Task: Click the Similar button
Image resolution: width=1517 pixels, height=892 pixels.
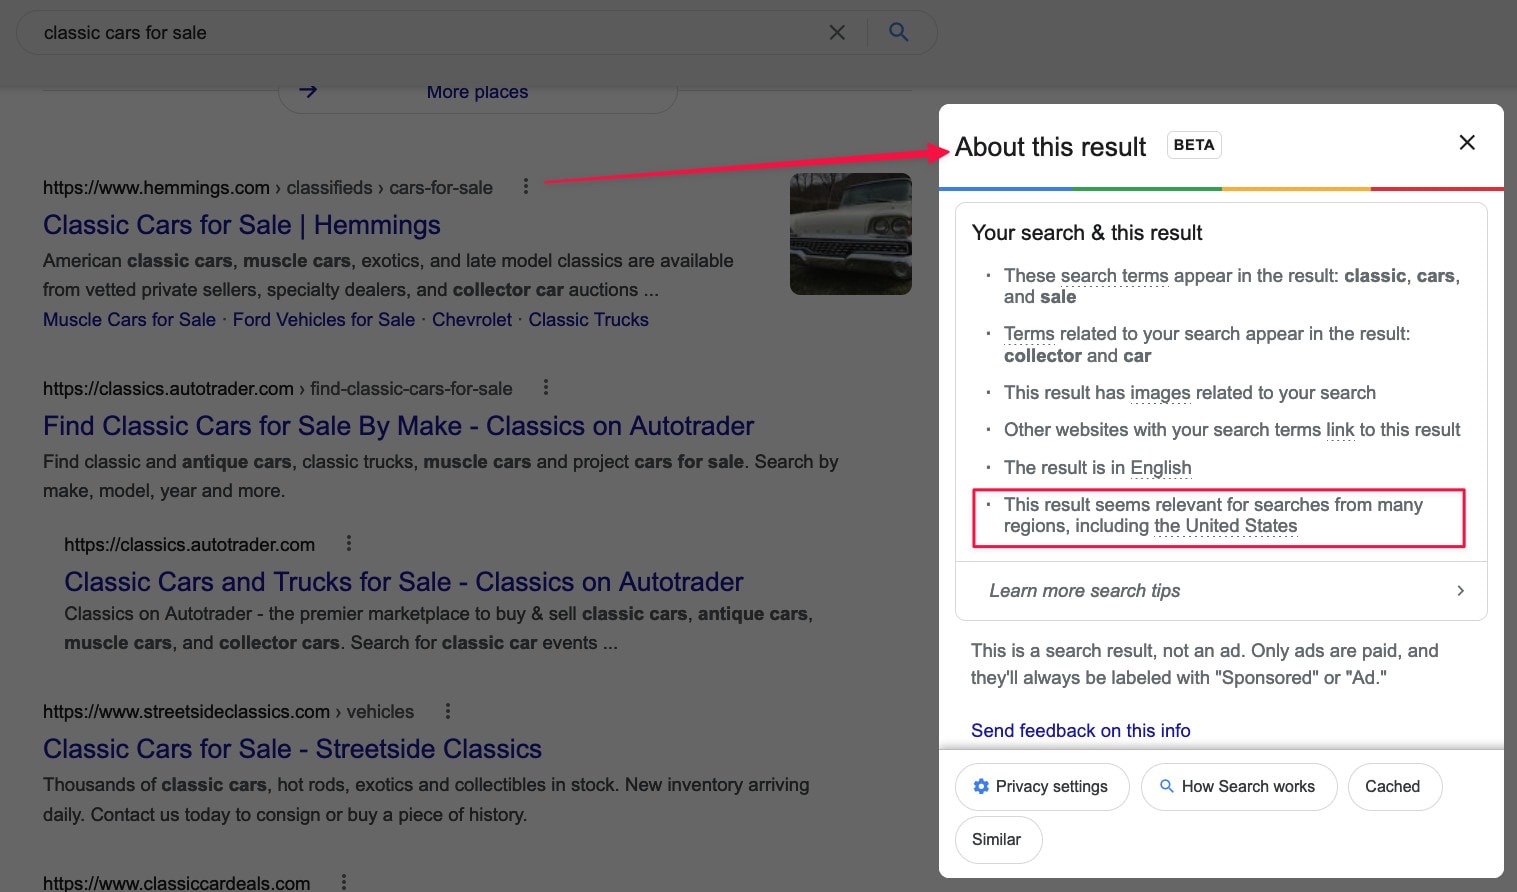Action: click(x=997, y=840)
